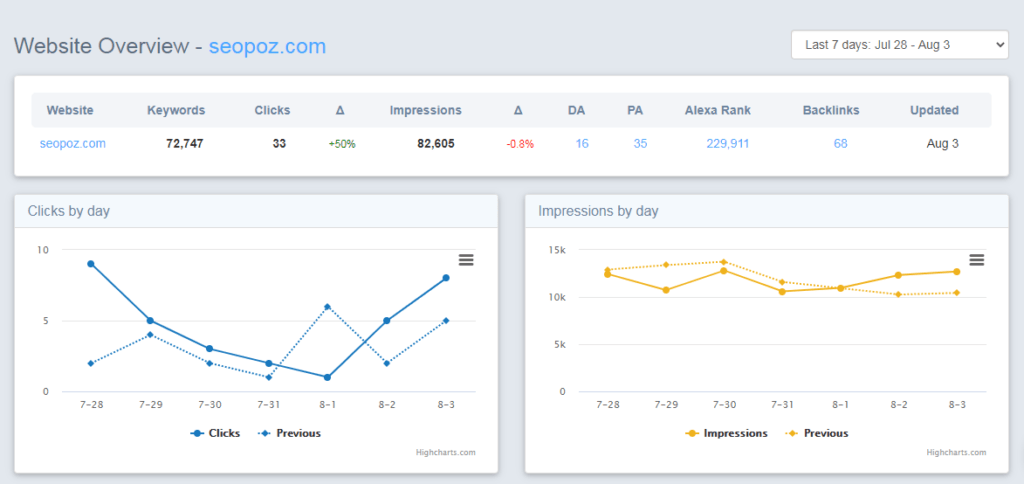Screen dimensions: 1024x484
Task: Click the 7-28 Clicks data point at 9
Action: [x=91, y=264]
